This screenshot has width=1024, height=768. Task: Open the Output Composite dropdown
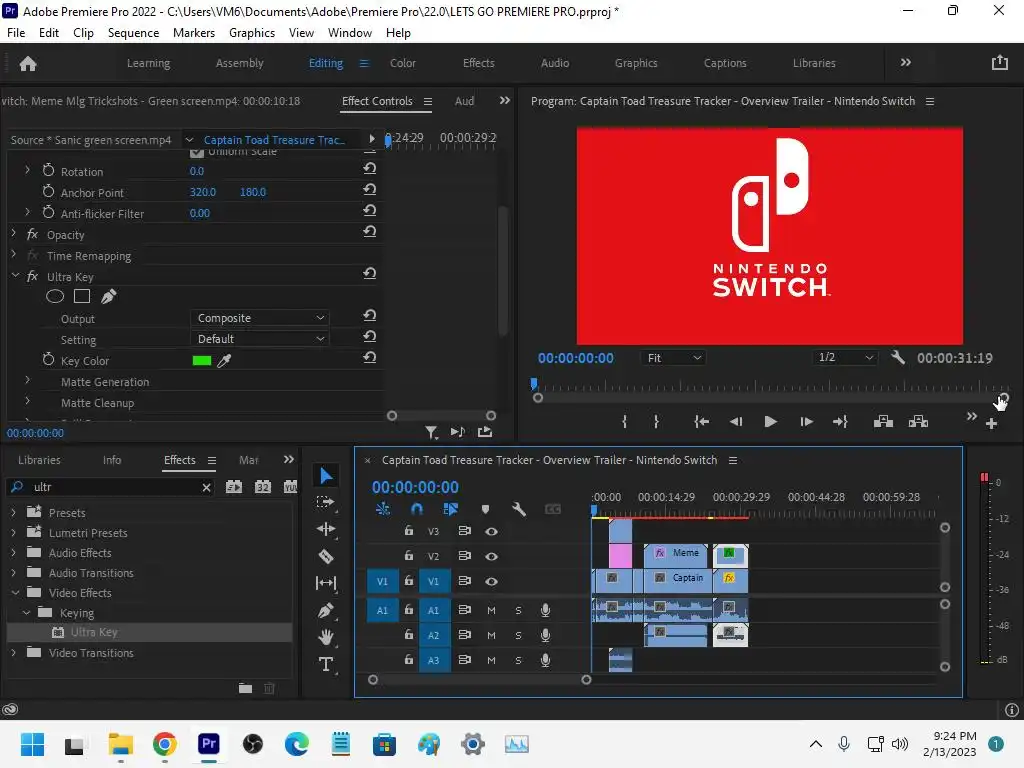click(x=259, y=318)
